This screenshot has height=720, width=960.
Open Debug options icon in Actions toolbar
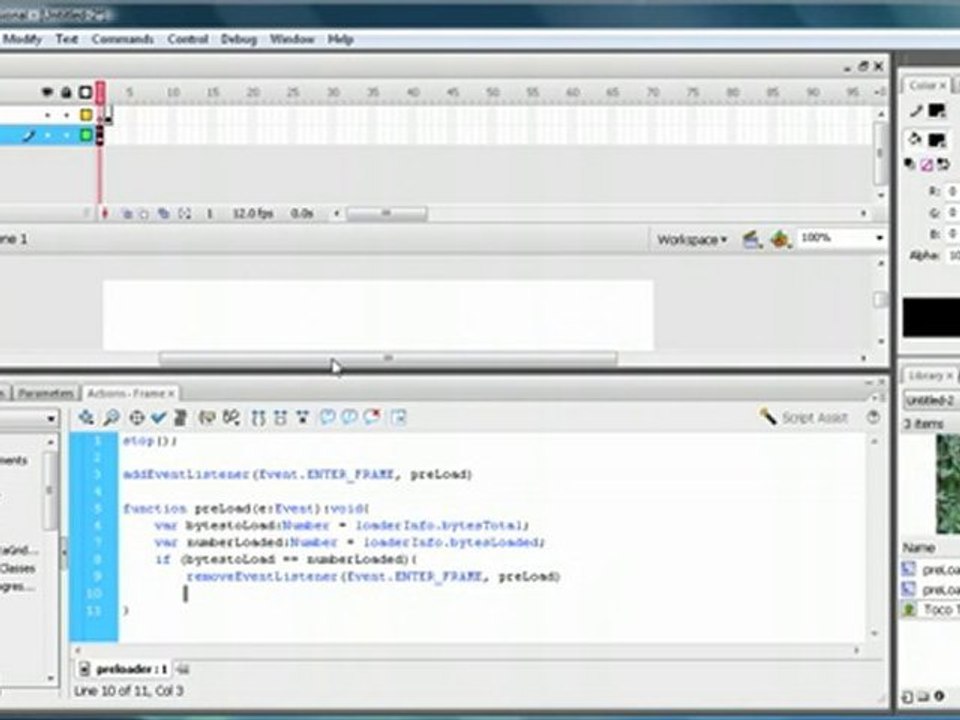[x=231, y=418]
